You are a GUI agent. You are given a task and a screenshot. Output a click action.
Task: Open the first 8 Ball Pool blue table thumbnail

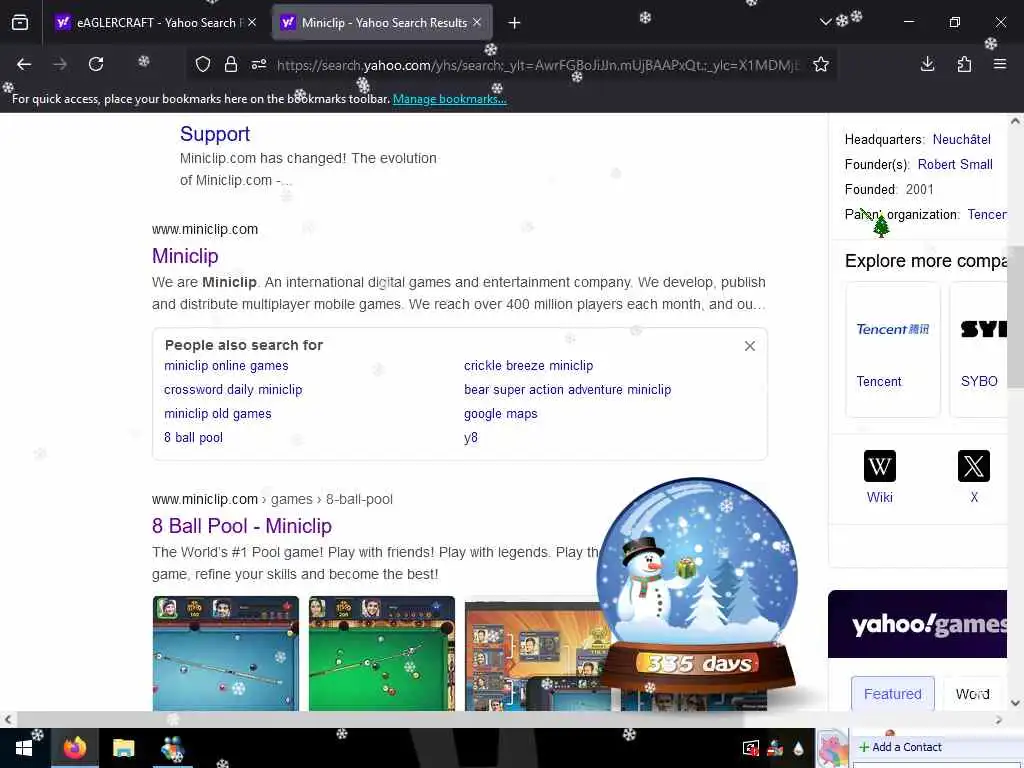click(225, 653)
